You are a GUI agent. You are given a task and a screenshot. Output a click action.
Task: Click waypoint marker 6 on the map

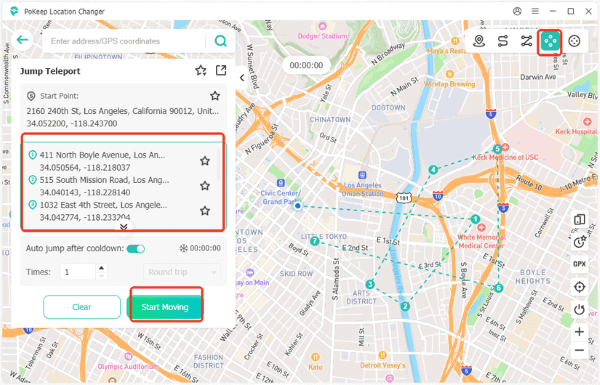click(498, 288)
